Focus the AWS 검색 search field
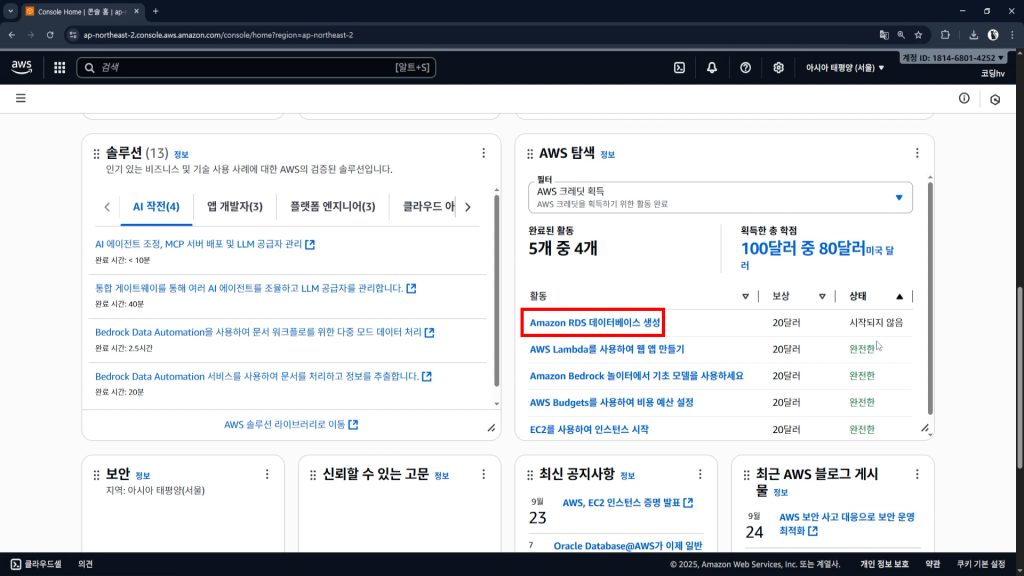The image size is (1024, 576). pyautogui.click(x=256, y=67)
